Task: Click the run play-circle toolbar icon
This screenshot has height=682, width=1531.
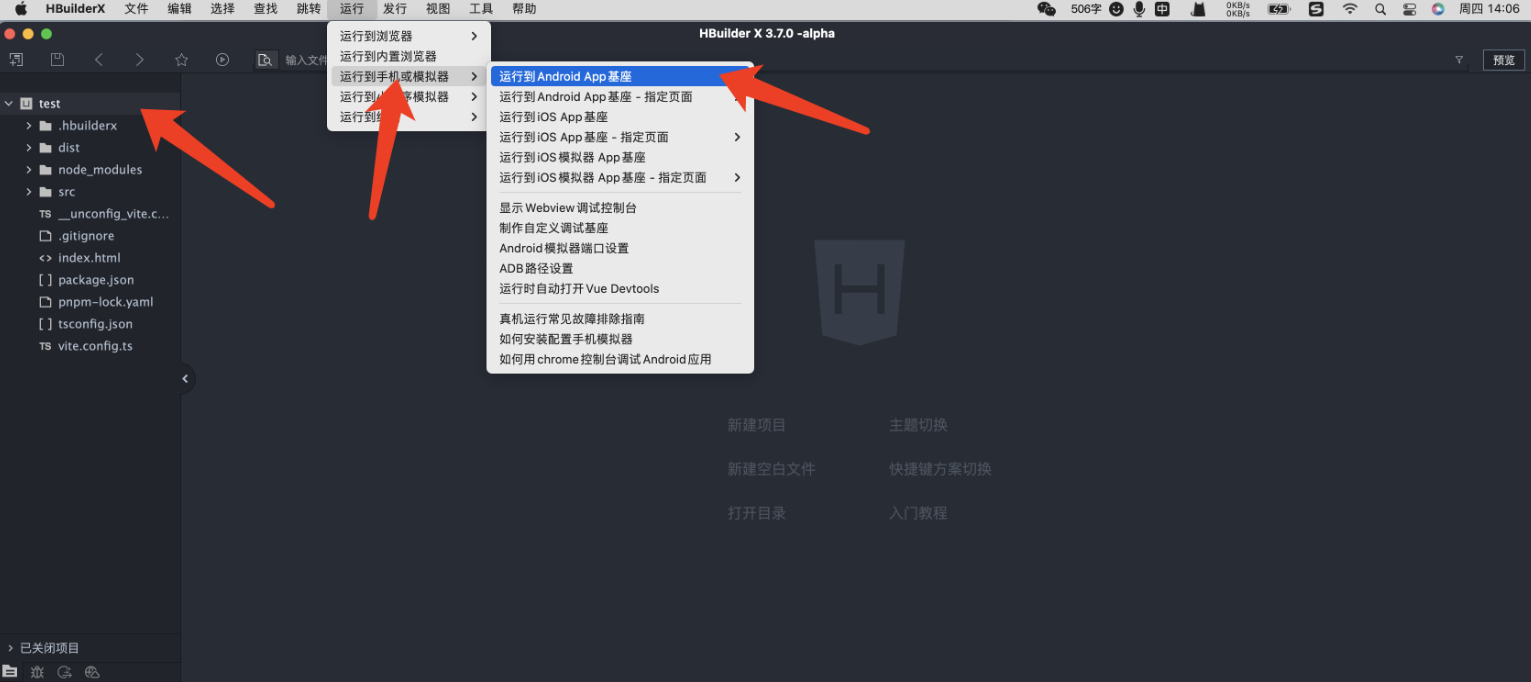Action: (222, 60)
